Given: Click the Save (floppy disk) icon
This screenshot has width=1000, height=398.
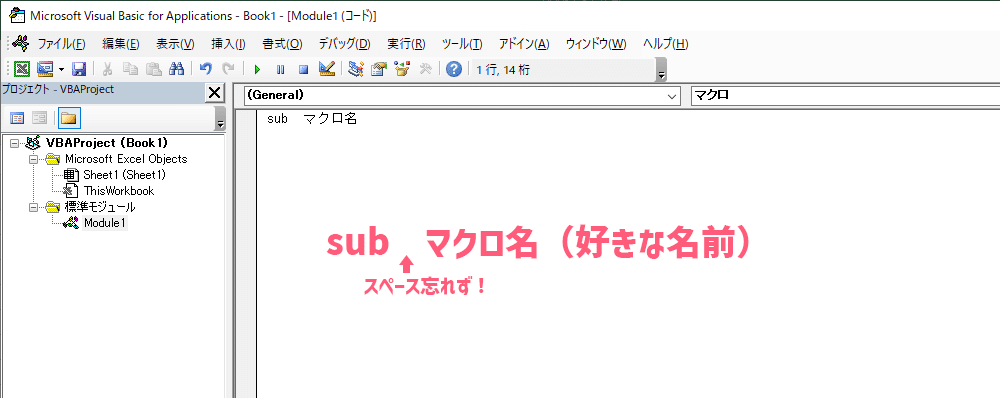Looking at the screenshot, I should 79,69.
